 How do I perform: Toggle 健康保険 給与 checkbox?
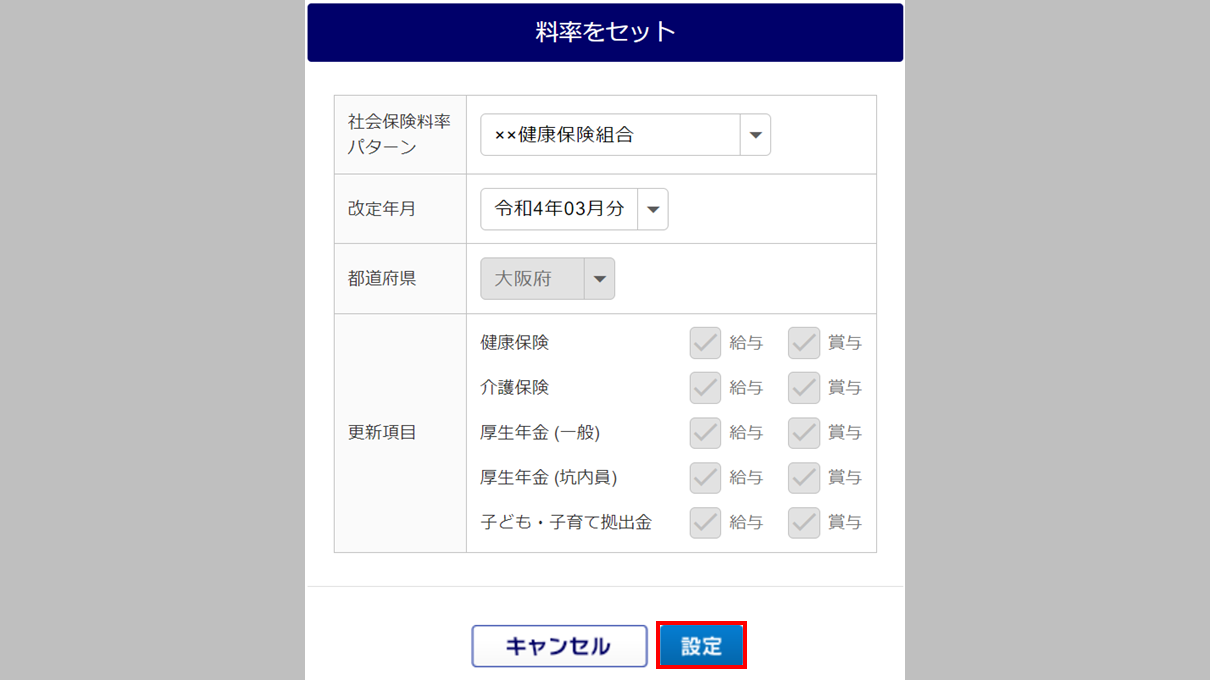point(706,343)
